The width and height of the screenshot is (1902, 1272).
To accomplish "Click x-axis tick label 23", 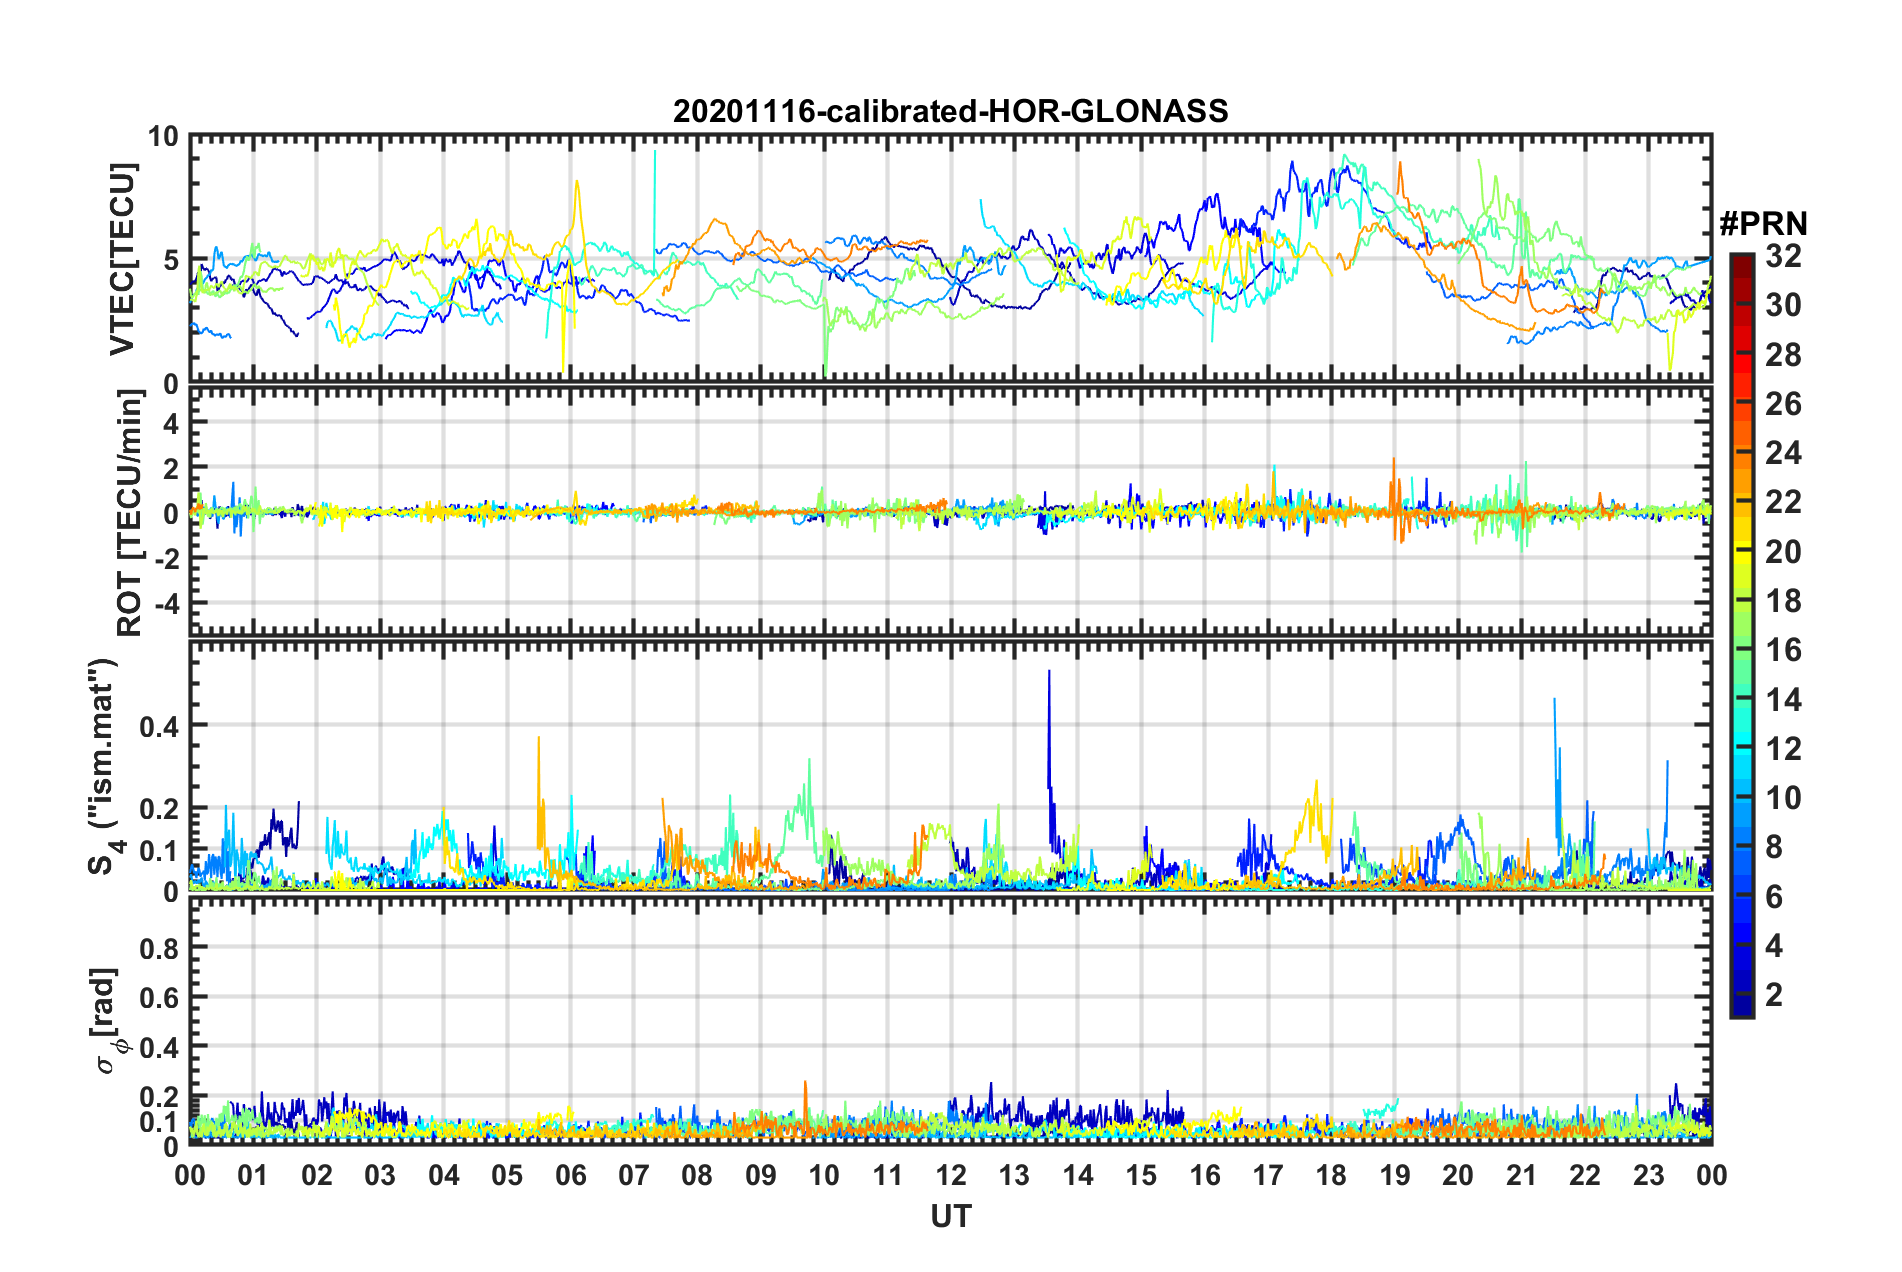I will 1648,1175.
